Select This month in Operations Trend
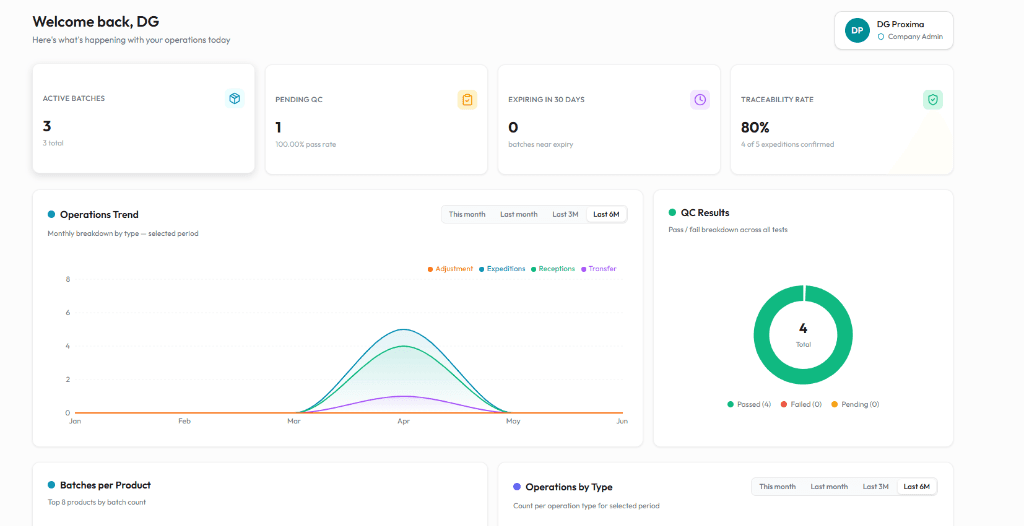 (x=467, y=214)
